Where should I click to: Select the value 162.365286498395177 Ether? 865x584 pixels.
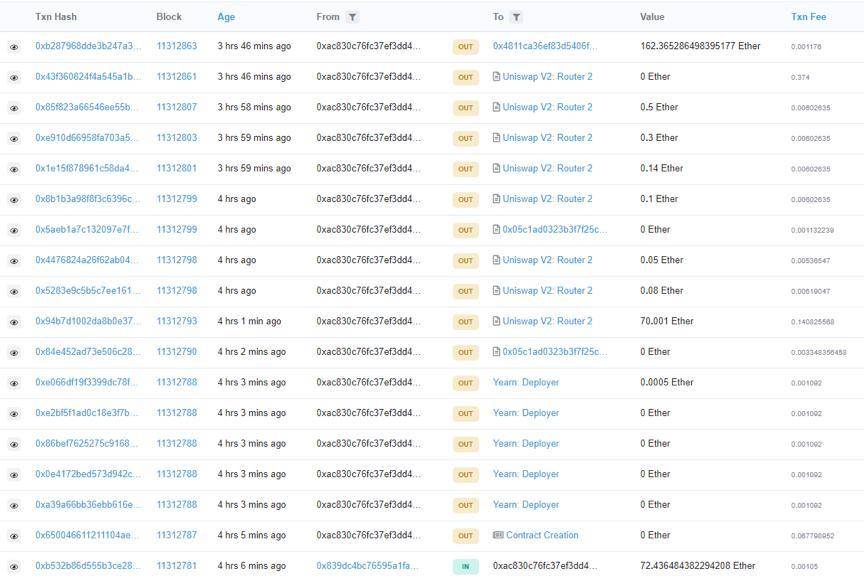(700, 46)
